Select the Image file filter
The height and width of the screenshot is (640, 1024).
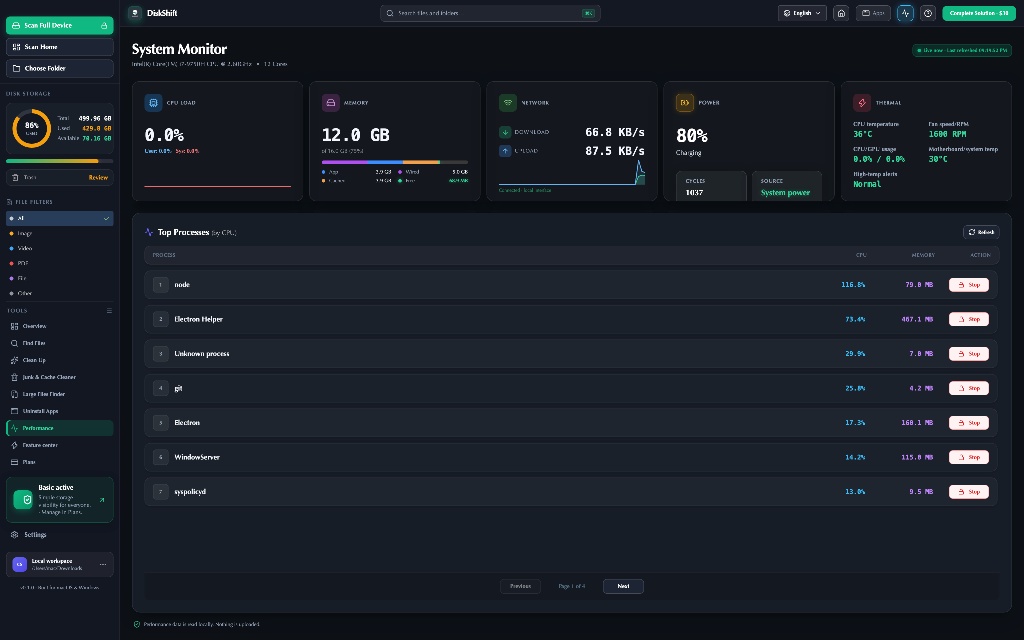tap(59, 233)
